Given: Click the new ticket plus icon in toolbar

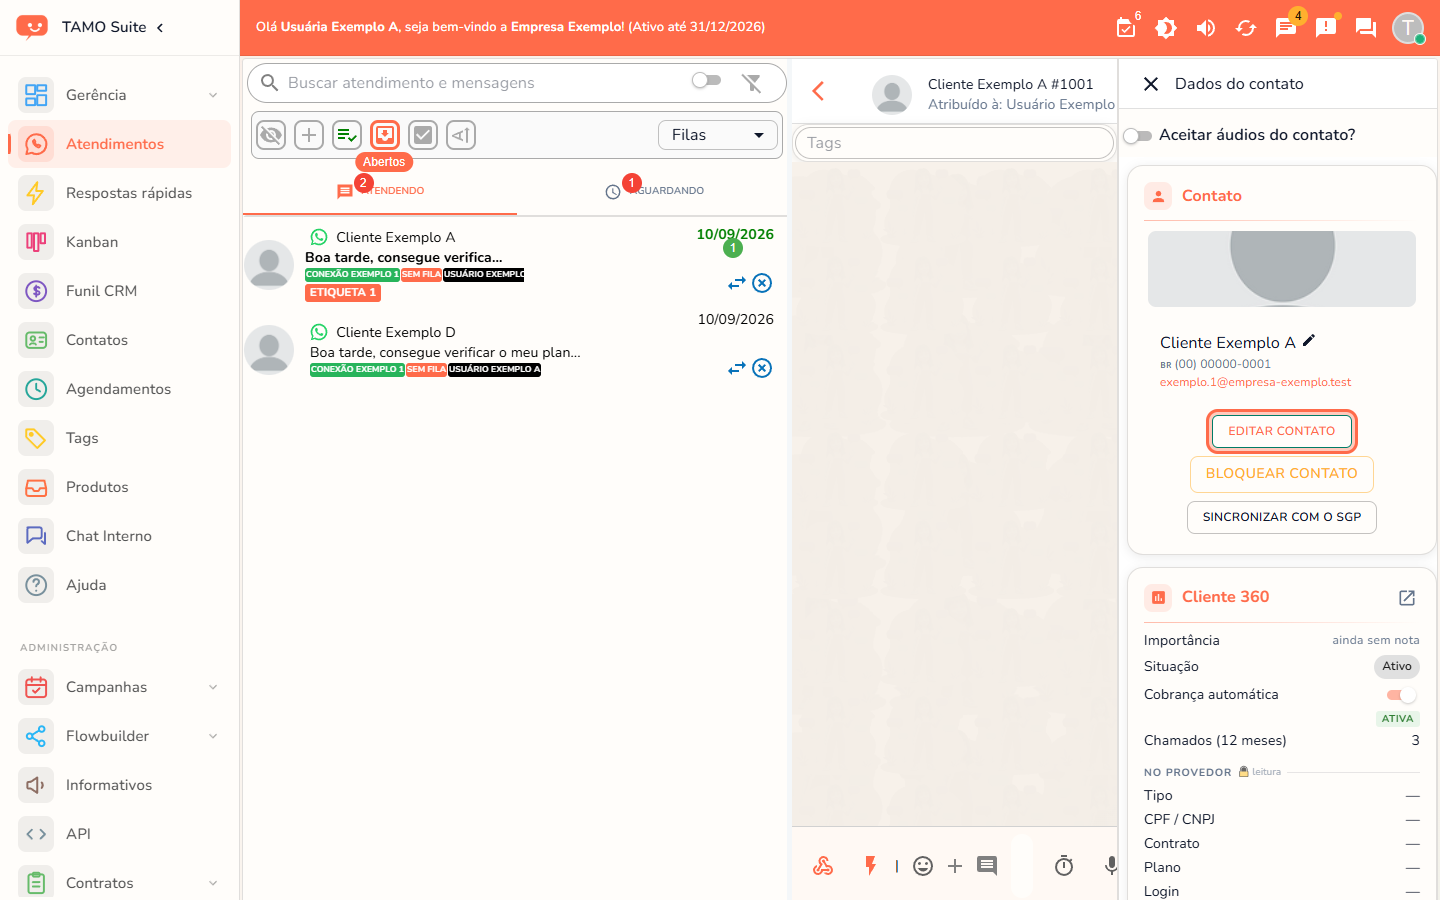Looking at the screenshot, I should (309, 135).
